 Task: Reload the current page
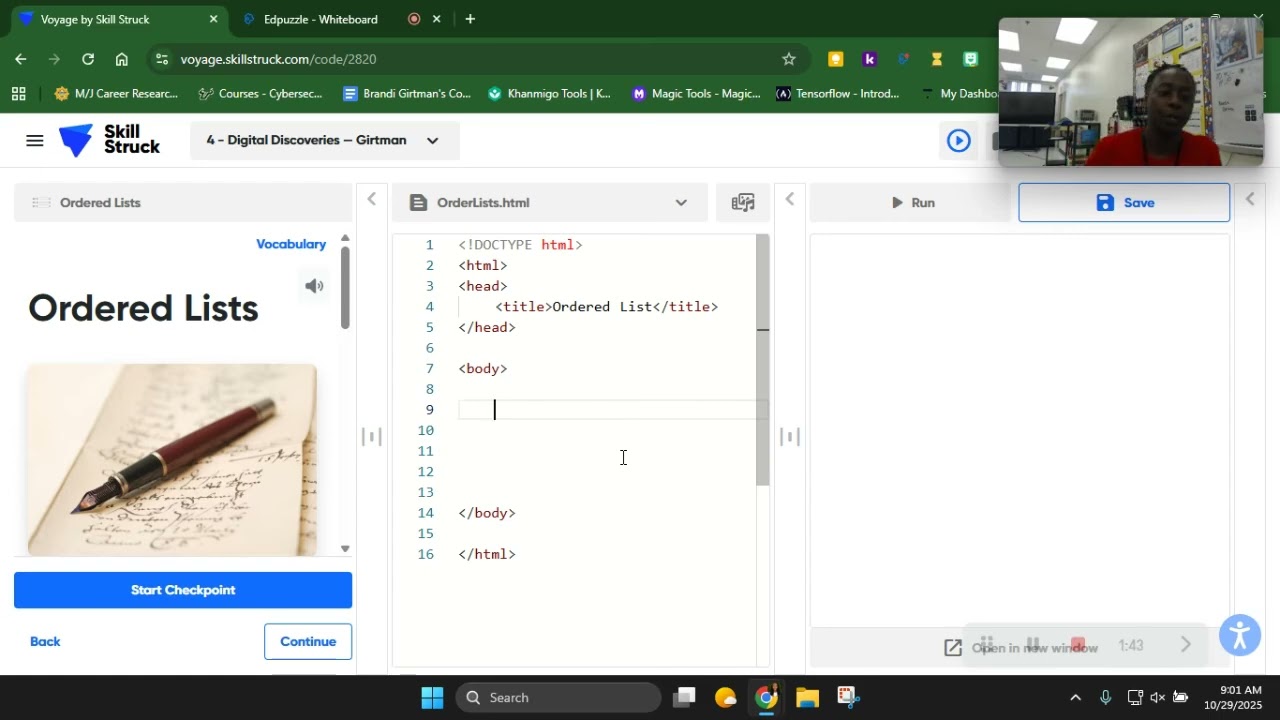[x=88, y=59]
